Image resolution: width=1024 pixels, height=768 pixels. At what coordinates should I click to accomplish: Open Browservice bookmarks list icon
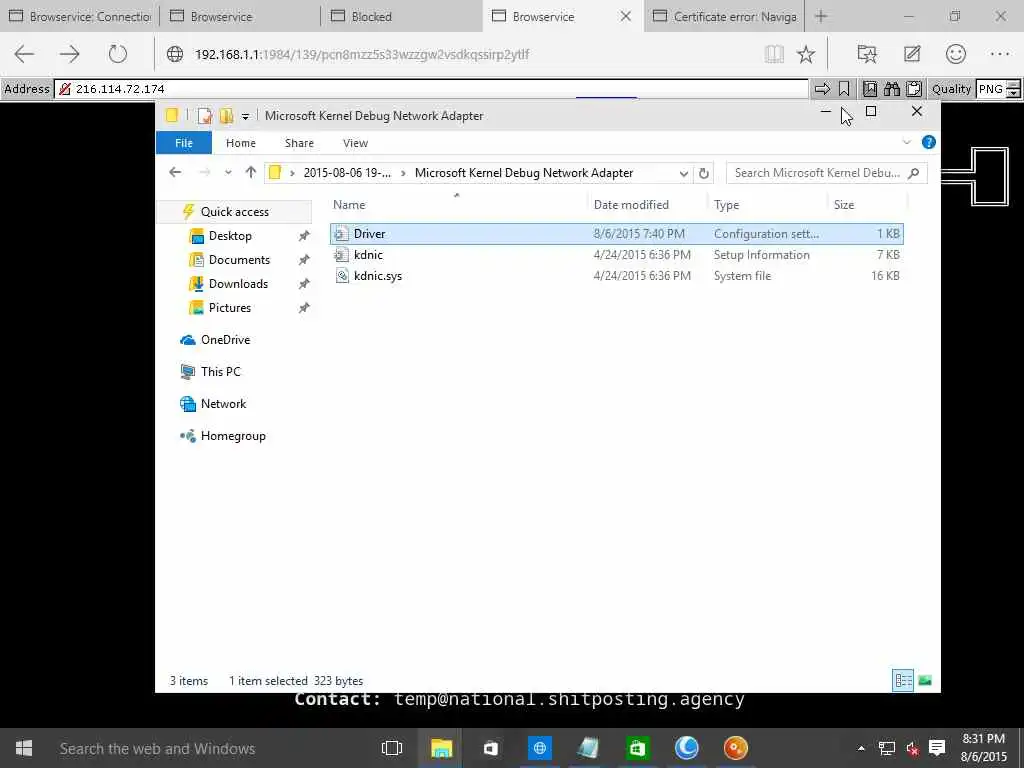click(870, 89)
